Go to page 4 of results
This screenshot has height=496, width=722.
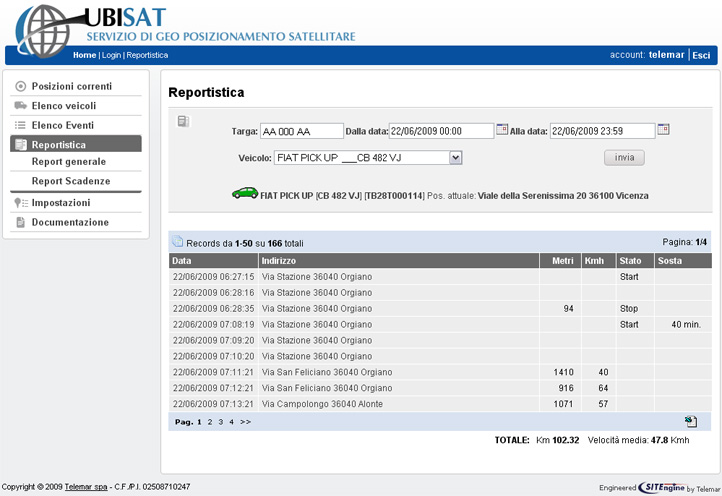(x=232, y=422)
